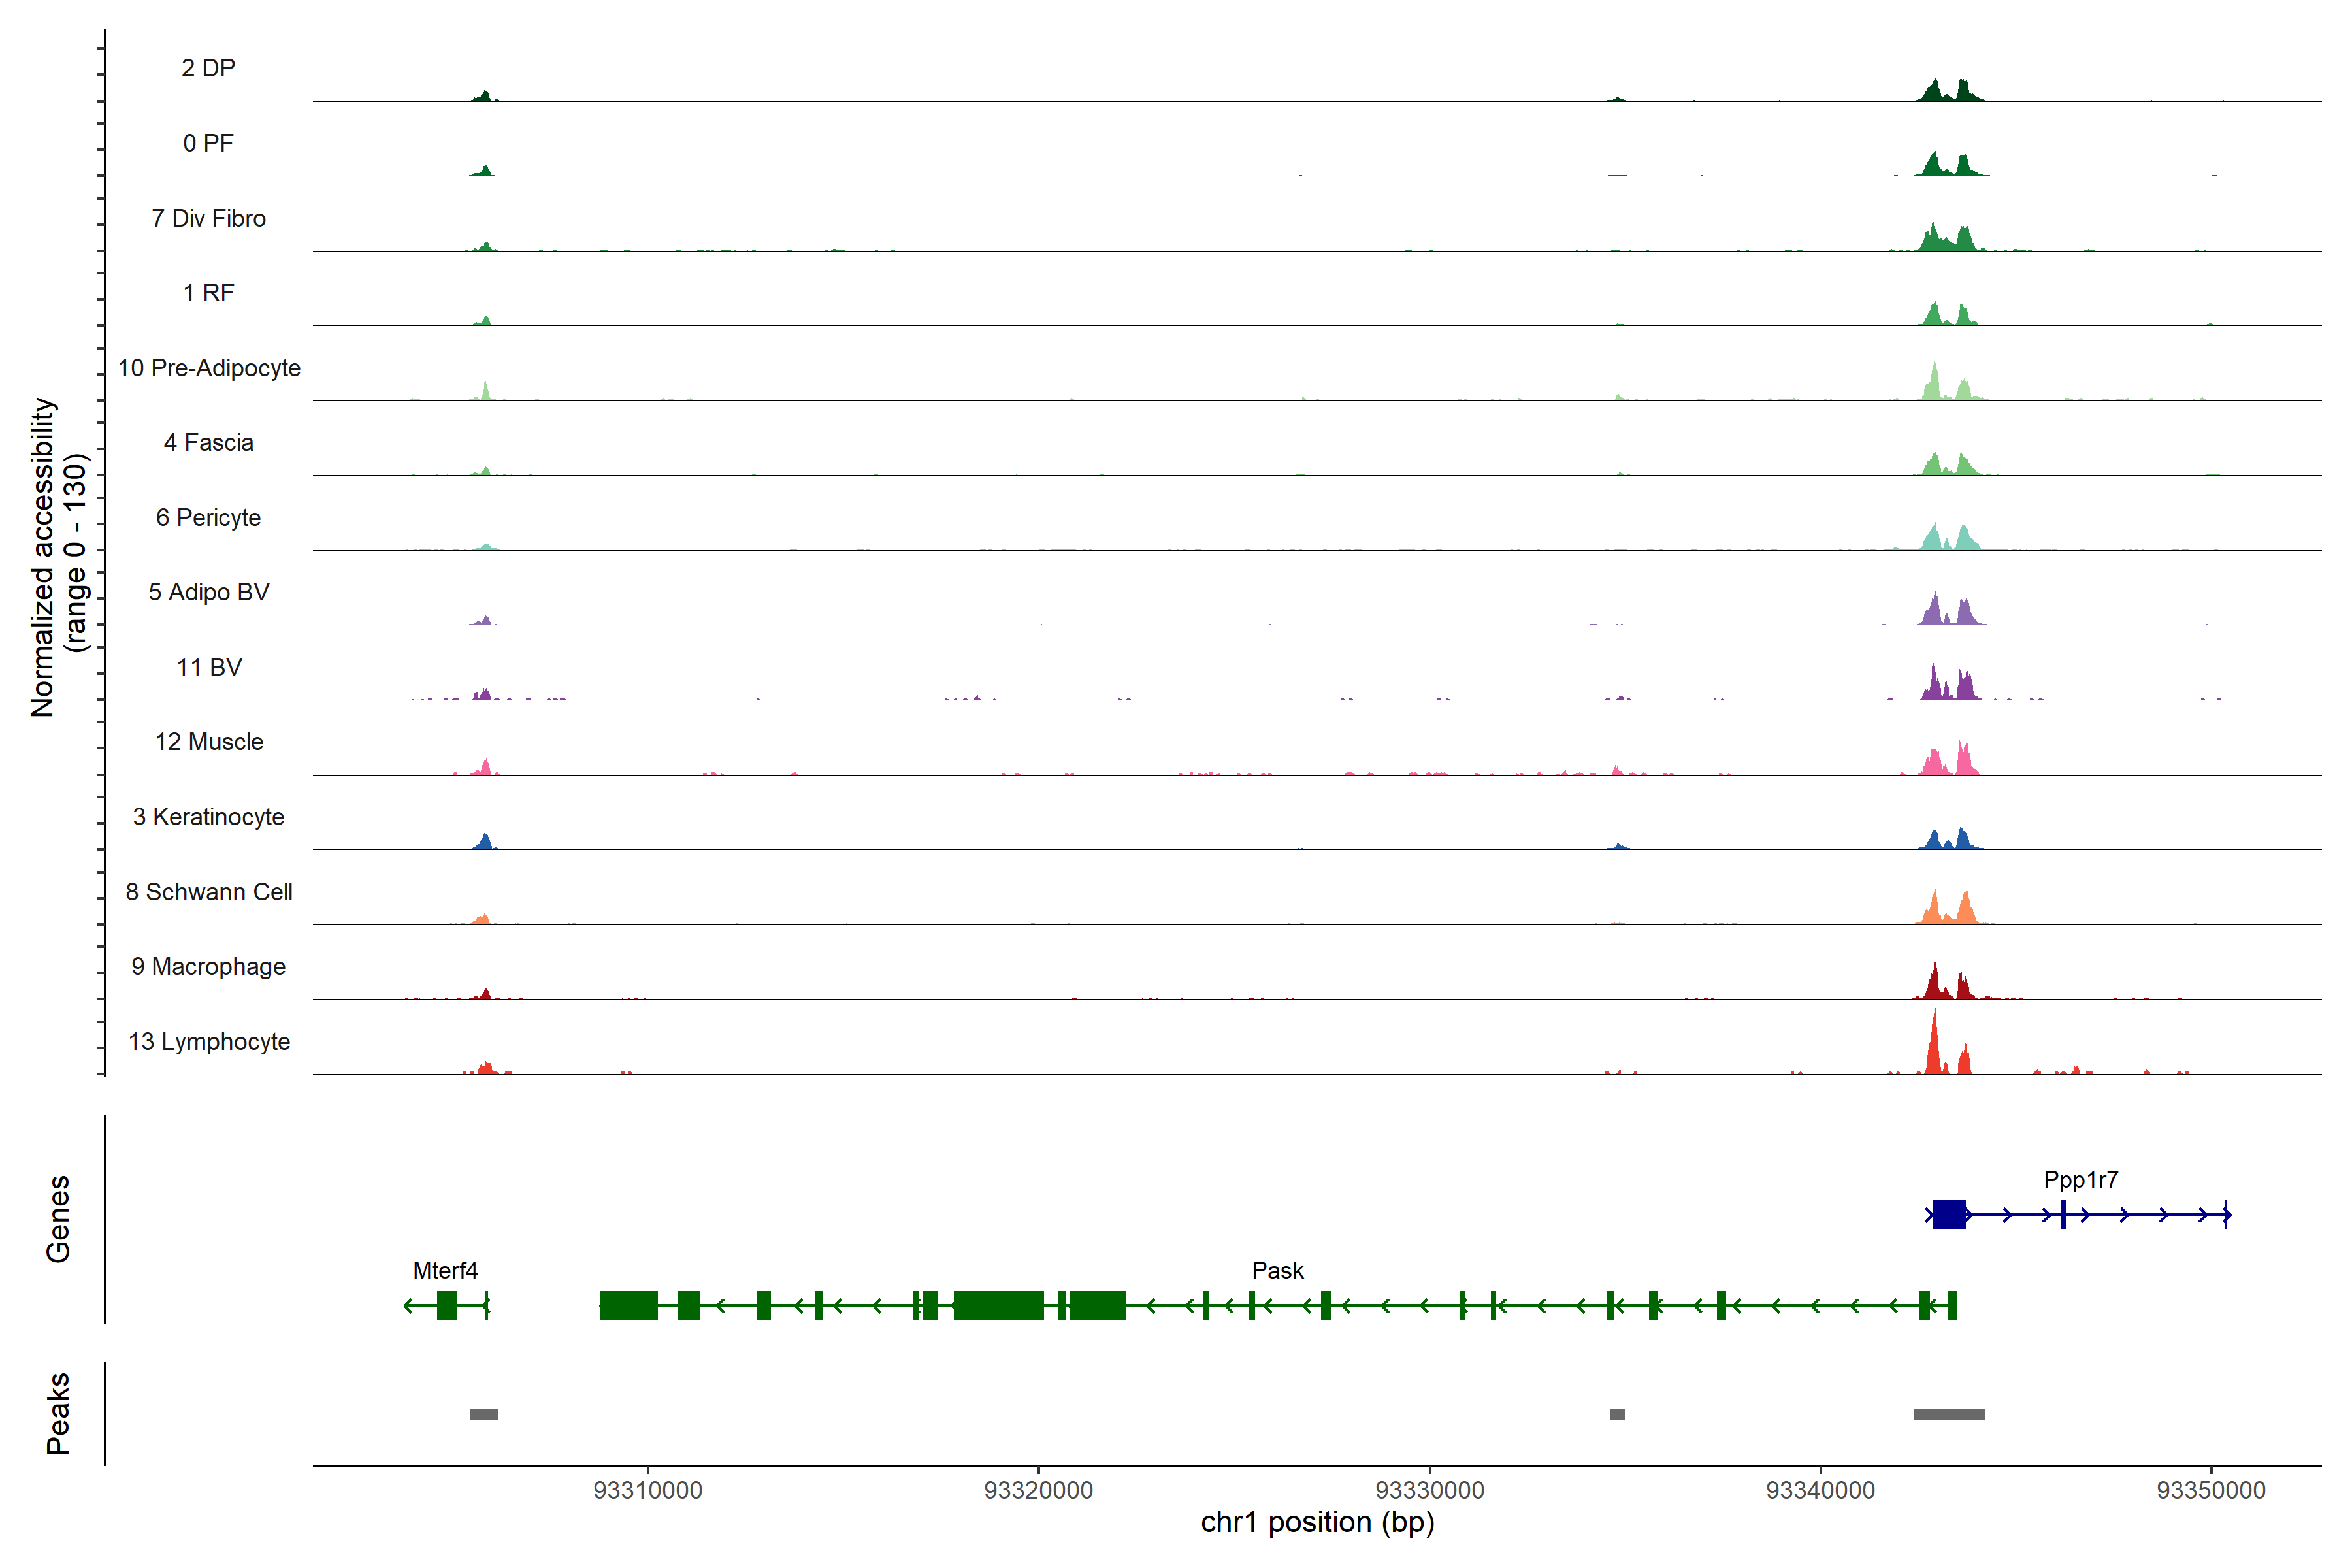The width and height of the screenshot is (2352, 1568).
Task: Click the Mterf4 green exon box
Action: pos(446,1305)
